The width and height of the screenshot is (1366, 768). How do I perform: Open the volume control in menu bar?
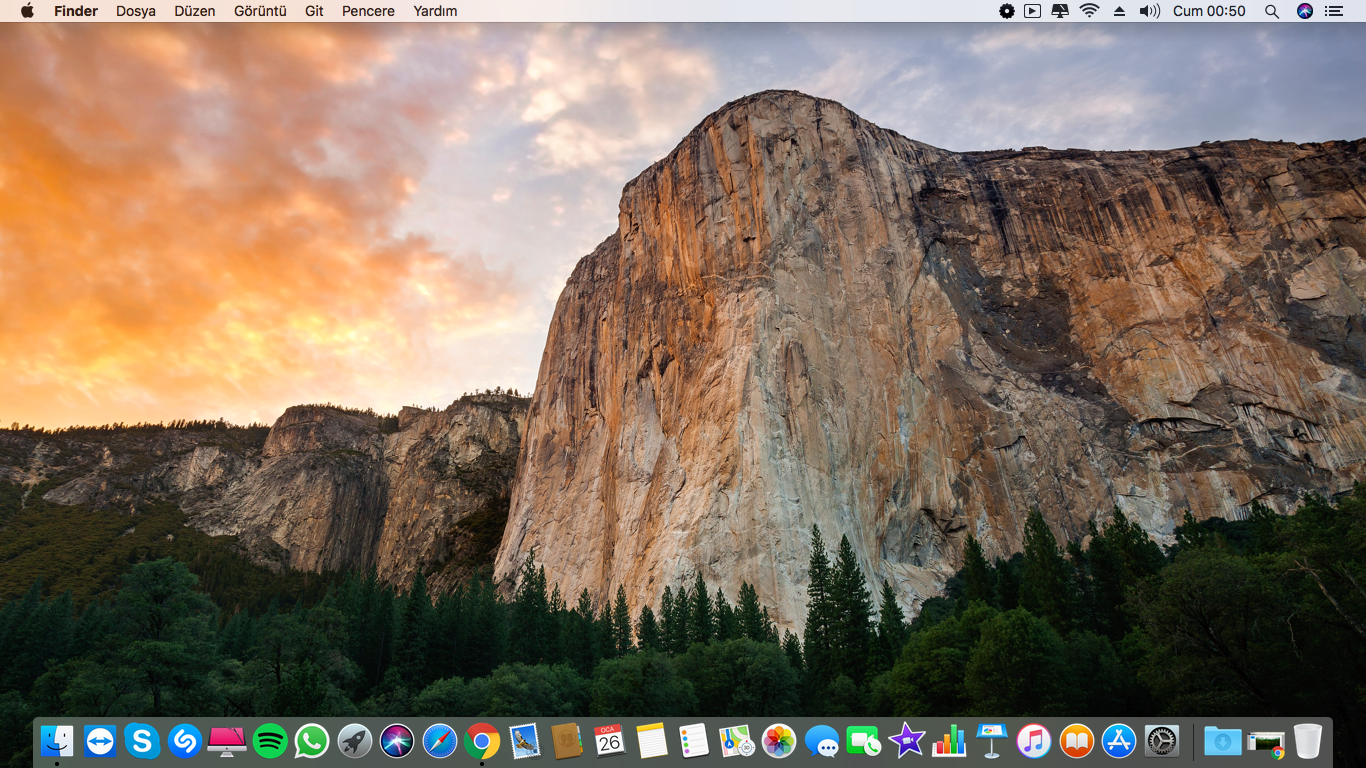click(x=1149, y=11)
